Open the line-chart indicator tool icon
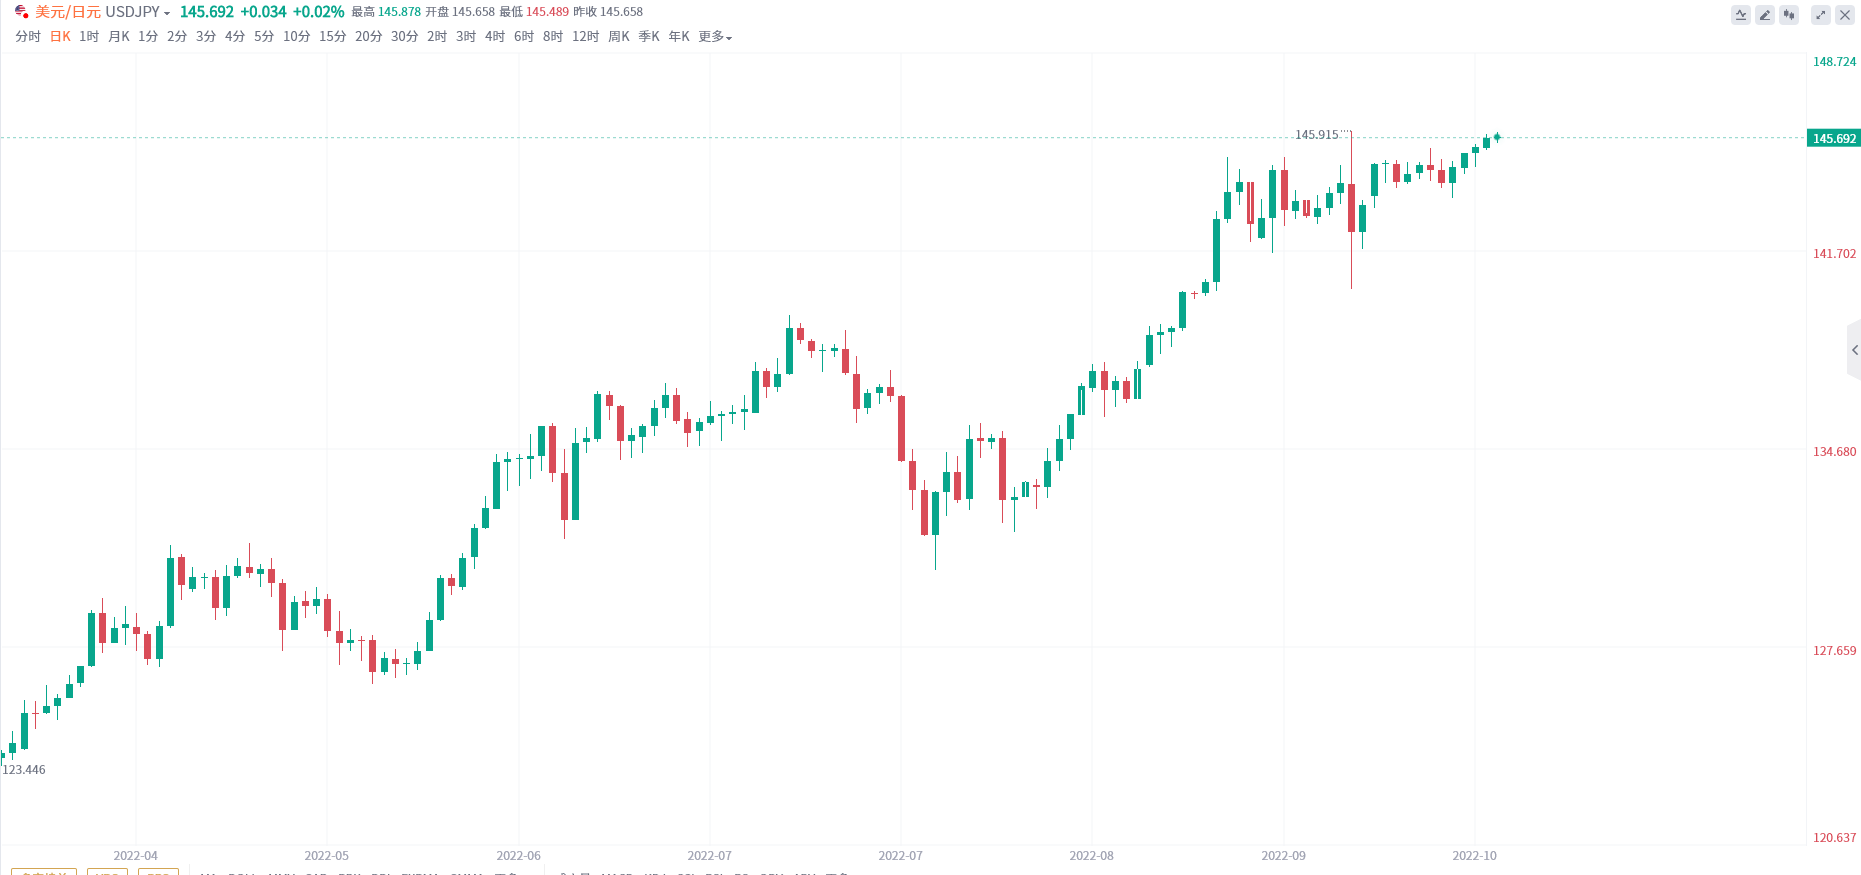This screenshot has height=875, width=1861. pos(1741,15)
